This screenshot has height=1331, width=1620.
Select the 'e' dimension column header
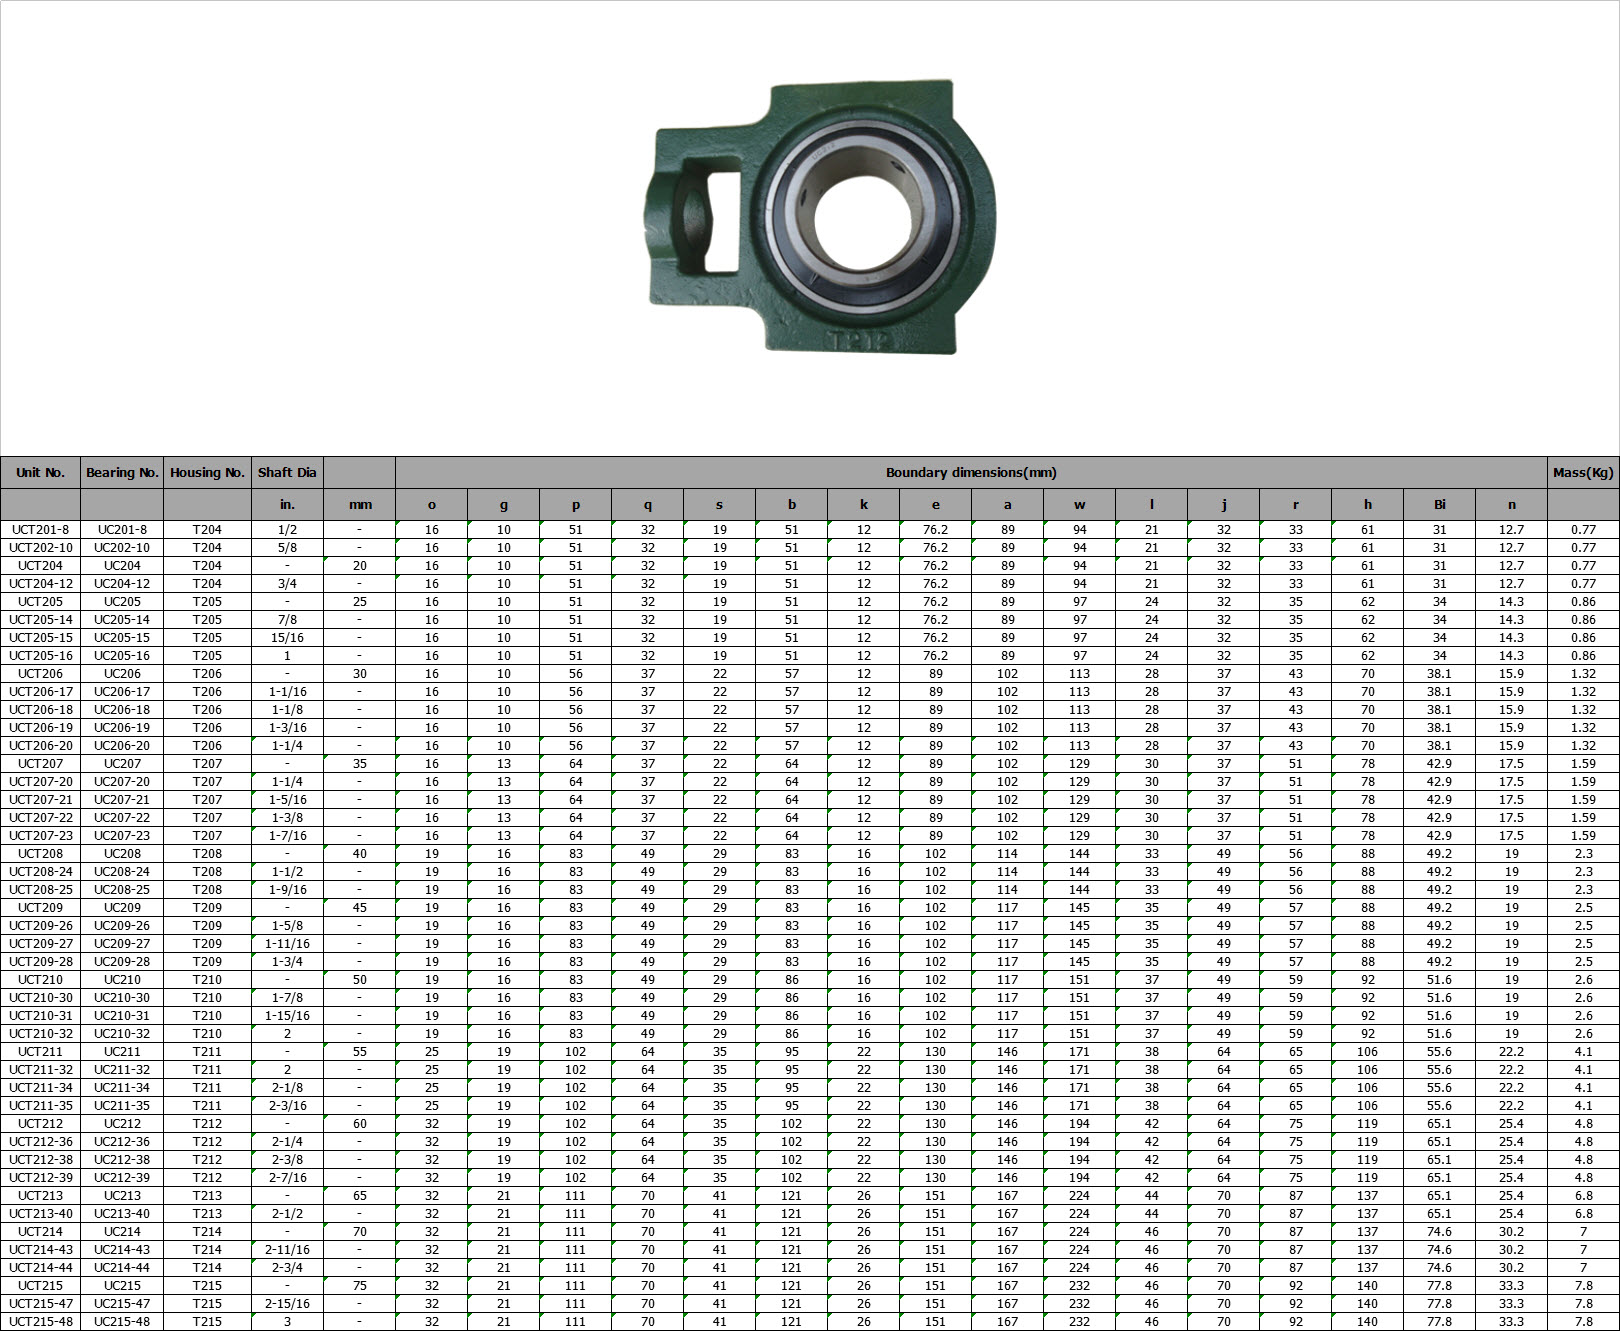pyautogui.click(x=935, y=505)
